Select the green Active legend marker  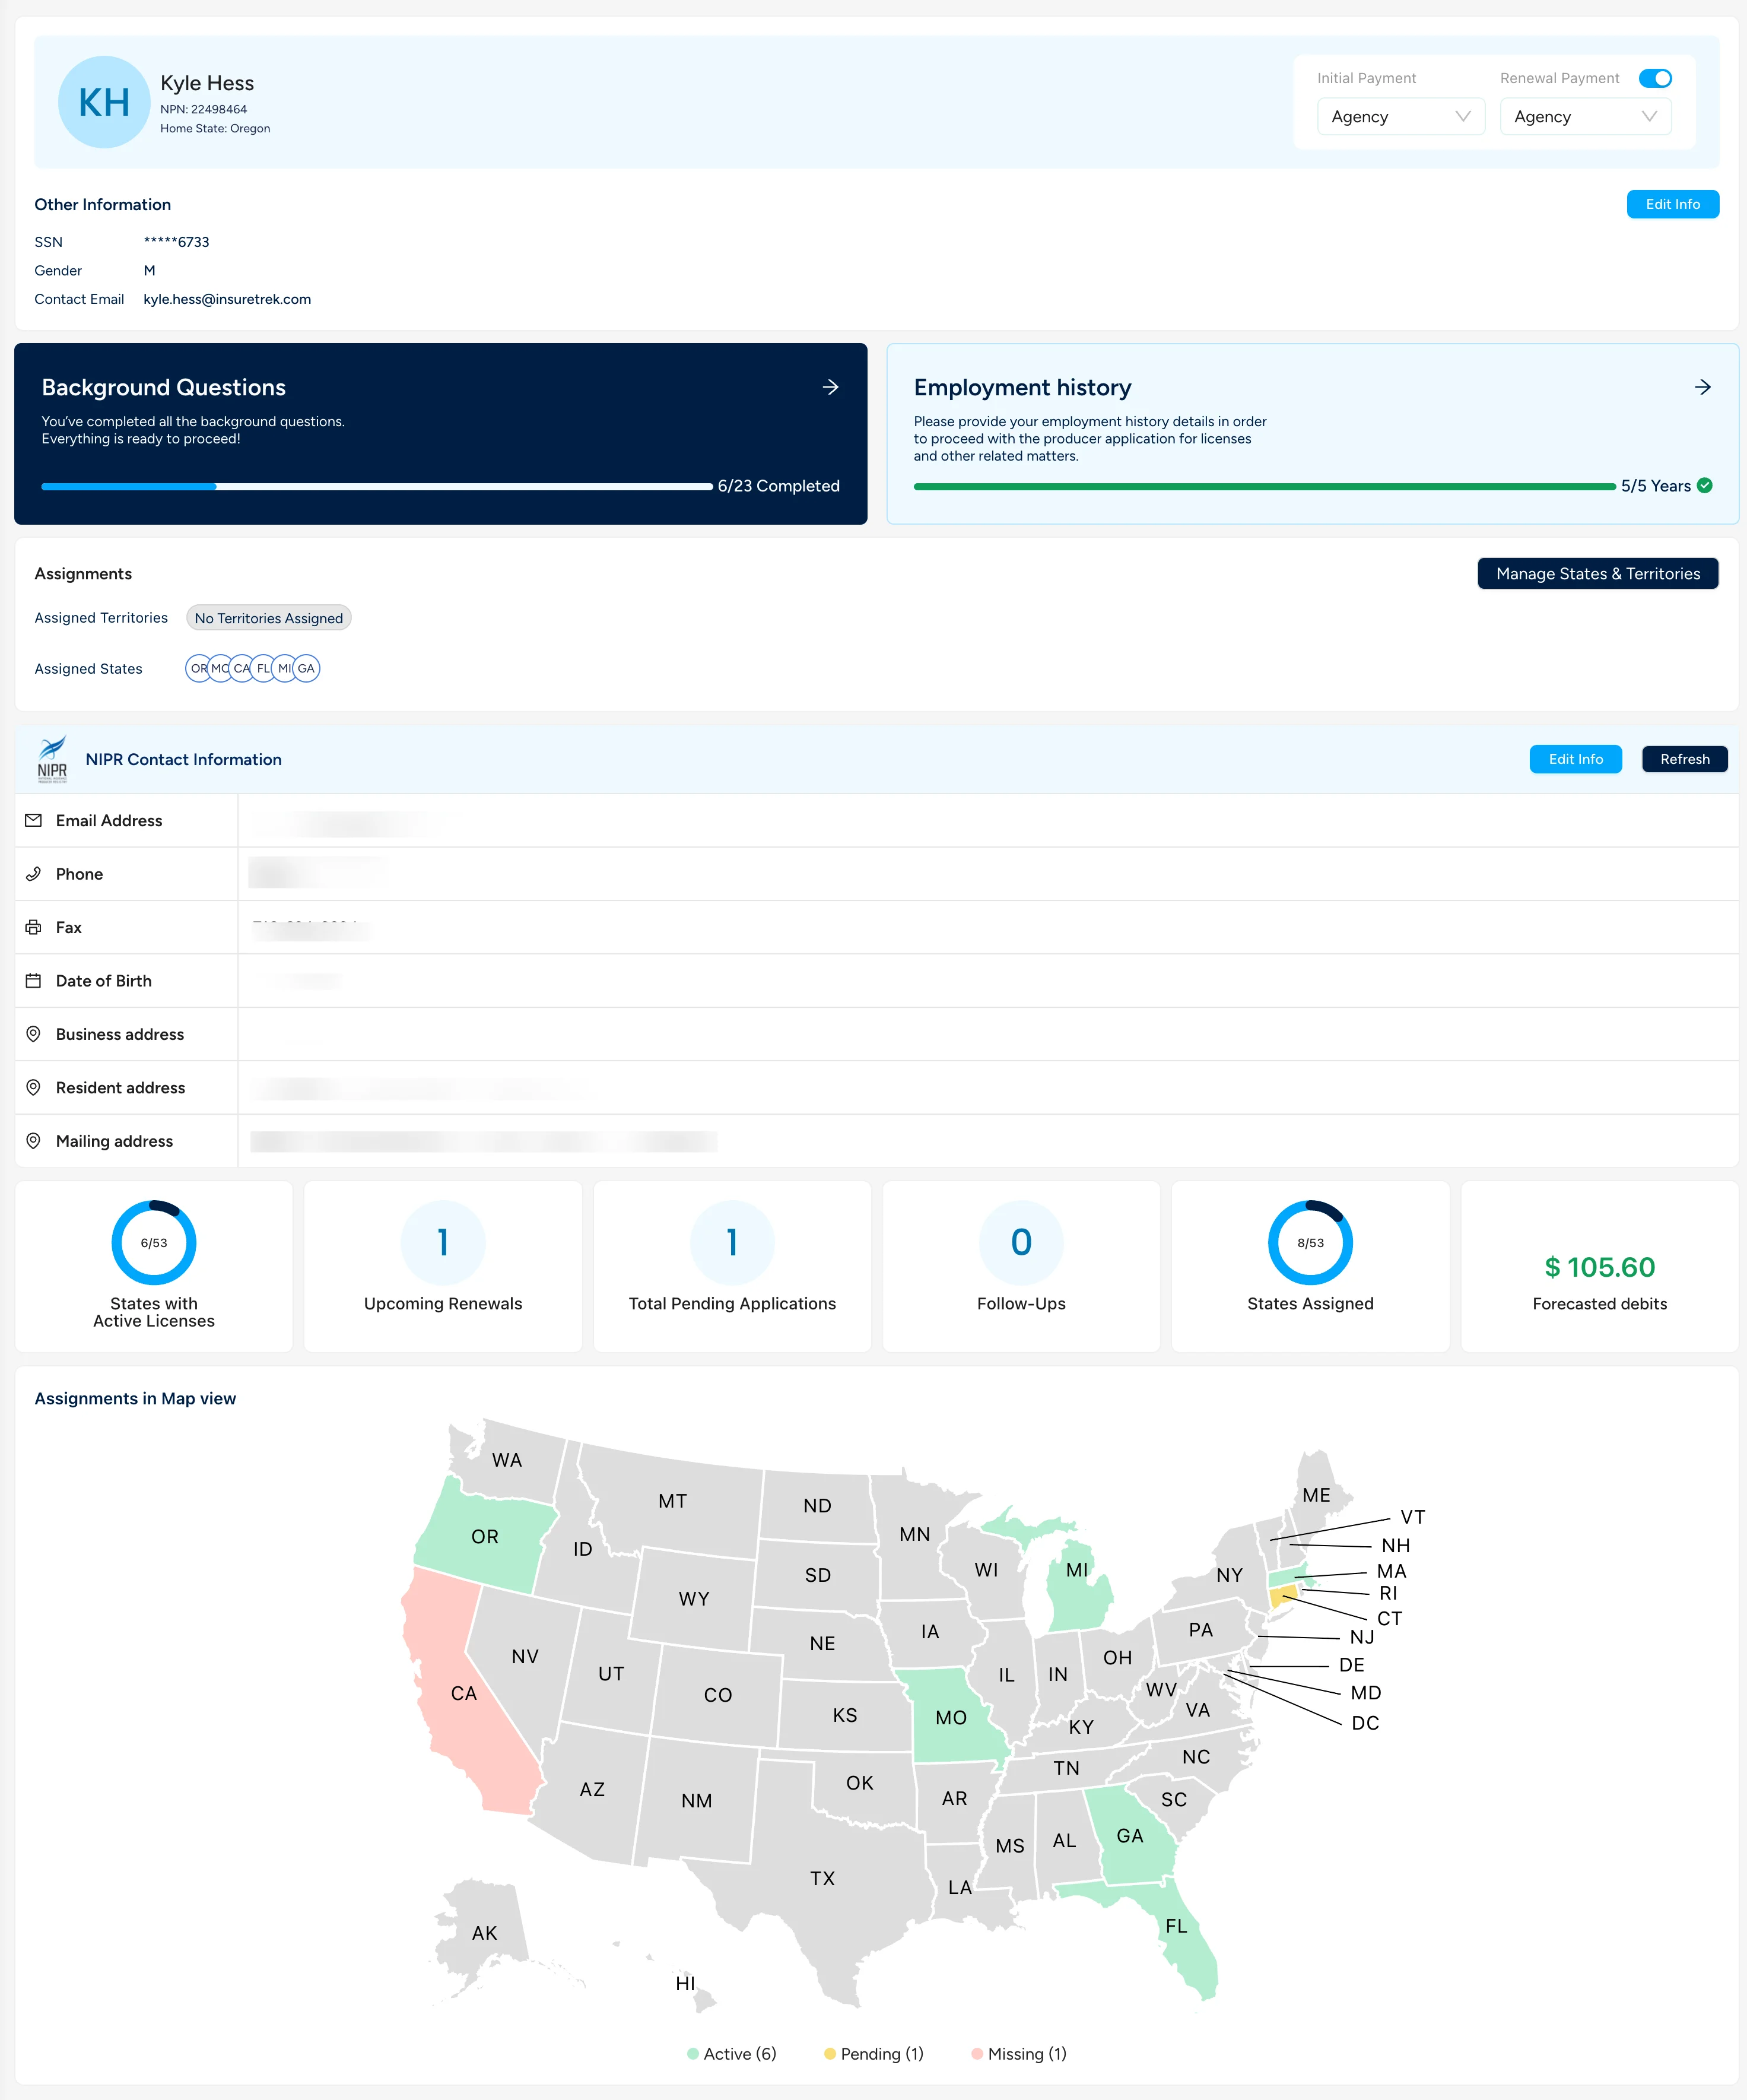pos(692,2053)
